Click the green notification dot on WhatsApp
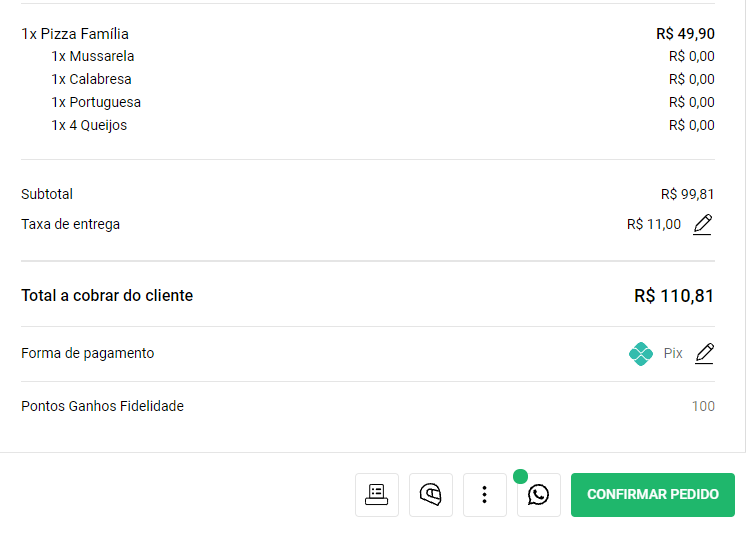Viewport: 746px width, 536px height. (x=520, y=476)
